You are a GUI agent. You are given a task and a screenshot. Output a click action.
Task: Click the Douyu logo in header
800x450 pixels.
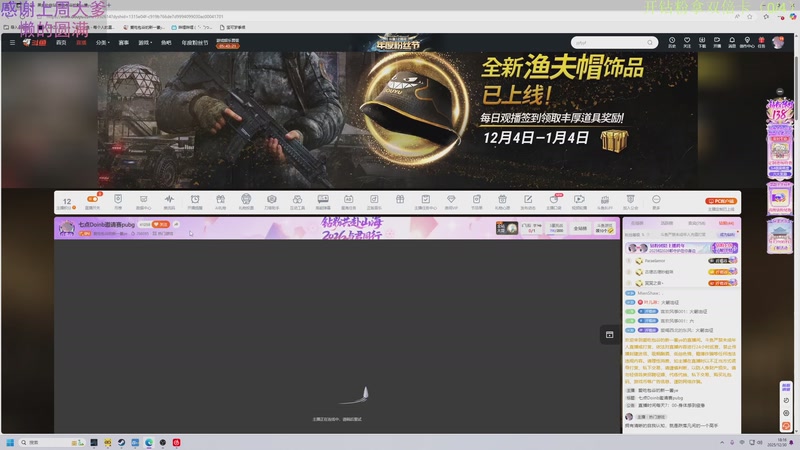pos(35,43)
